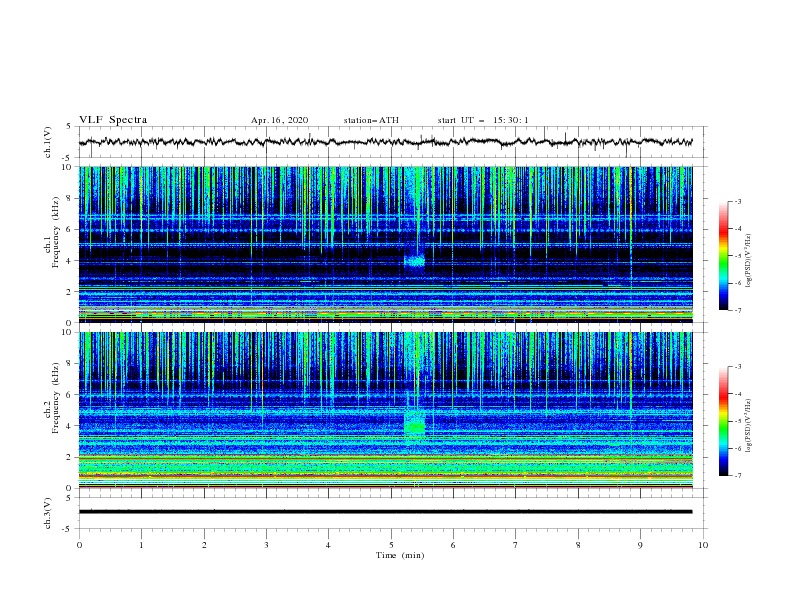Click the 4 kHz burst in ch.1 spectrogram
Image resolution: width=792 pixels, height=612 pixels.
415,261
